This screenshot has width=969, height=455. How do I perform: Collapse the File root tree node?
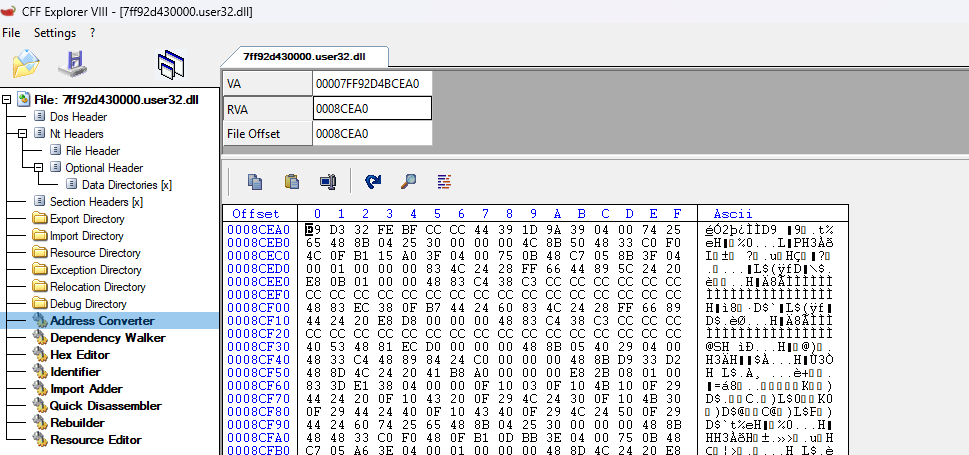pos(6,100)
